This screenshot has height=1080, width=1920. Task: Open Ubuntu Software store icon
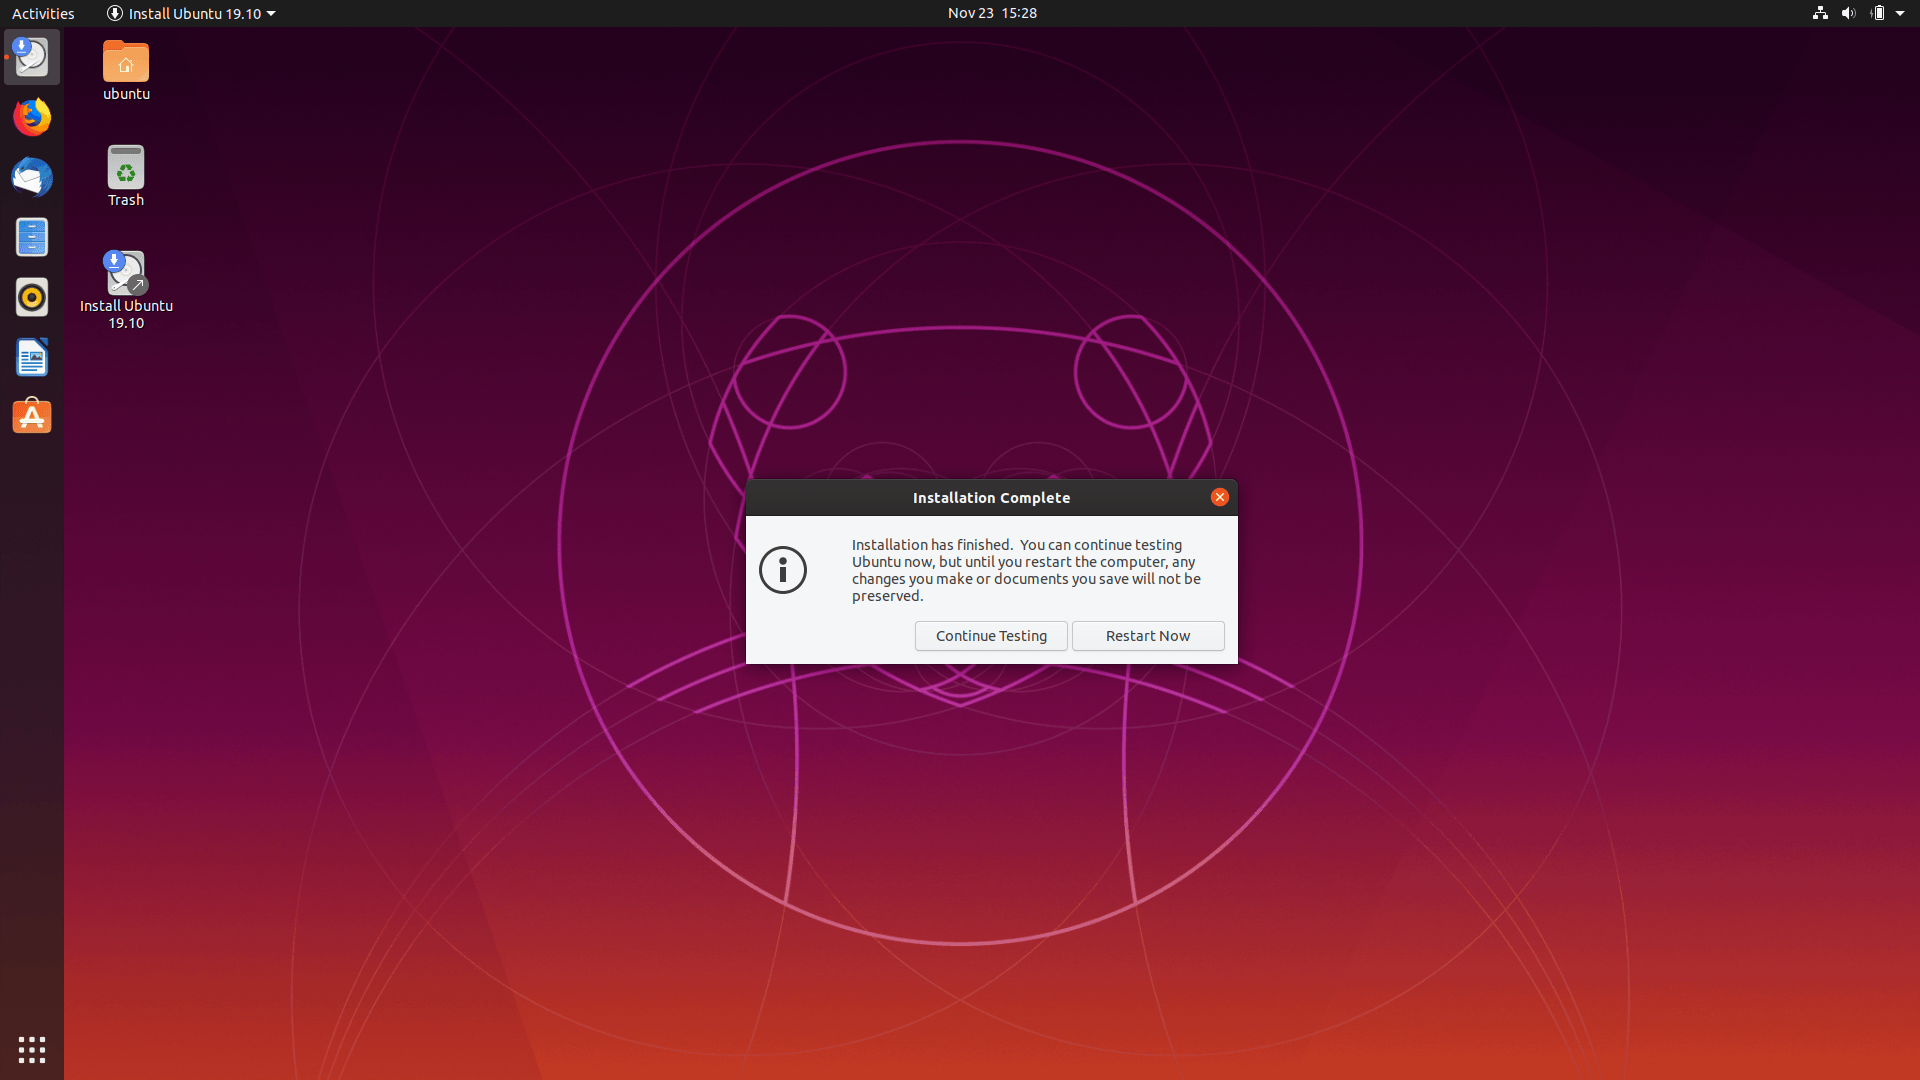[32, 416]
